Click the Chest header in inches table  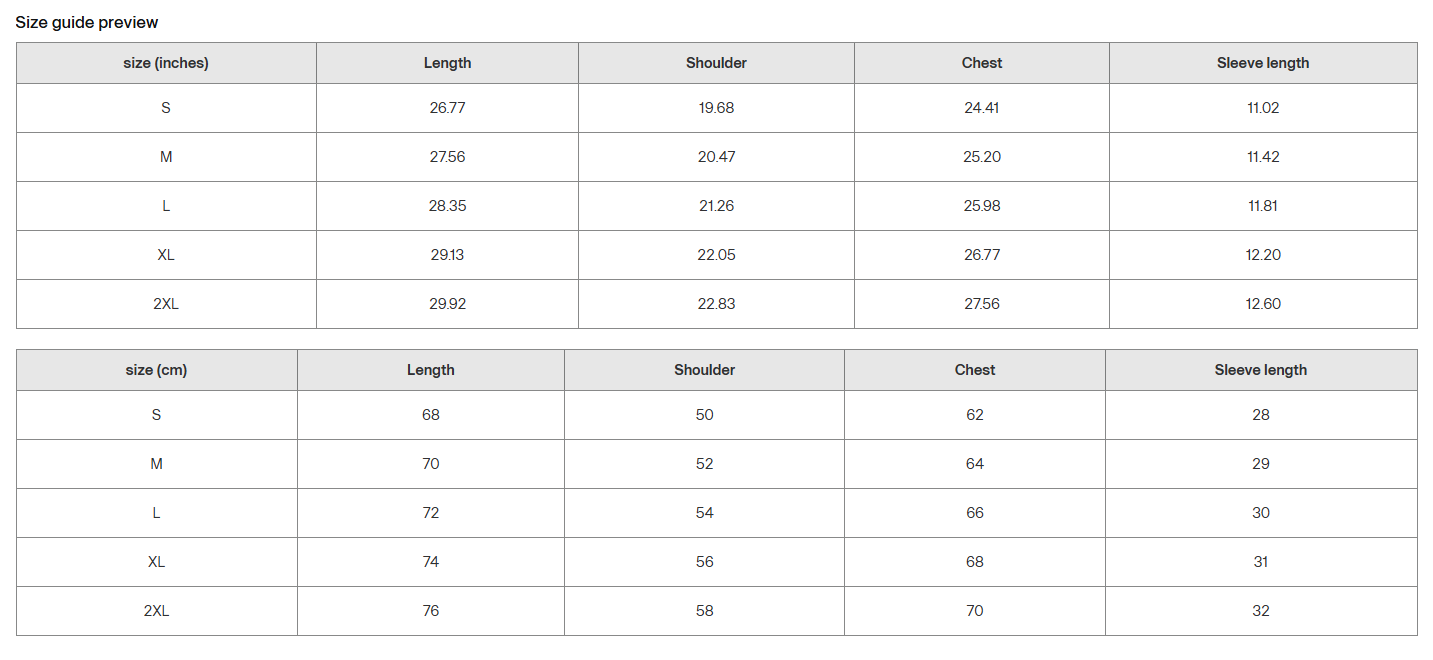982,63
